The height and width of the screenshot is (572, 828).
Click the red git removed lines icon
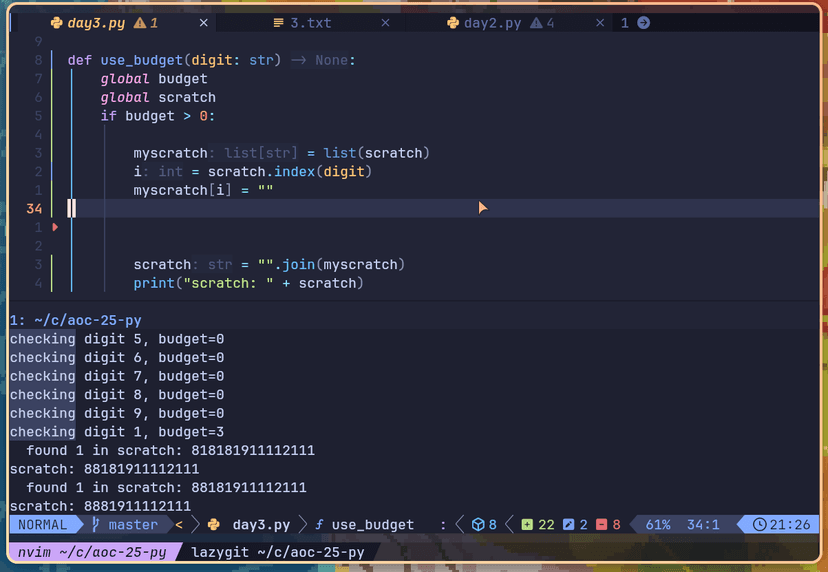pyautogui.click(x=601, y=525)
